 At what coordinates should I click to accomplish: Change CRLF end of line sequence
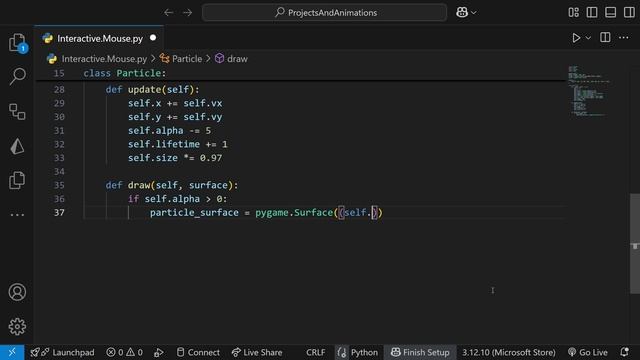point(316,352)
